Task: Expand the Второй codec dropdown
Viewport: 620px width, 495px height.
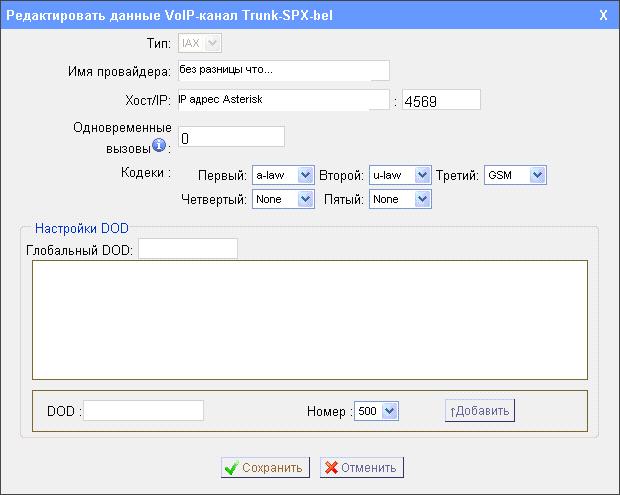Action: click(399, 175)
